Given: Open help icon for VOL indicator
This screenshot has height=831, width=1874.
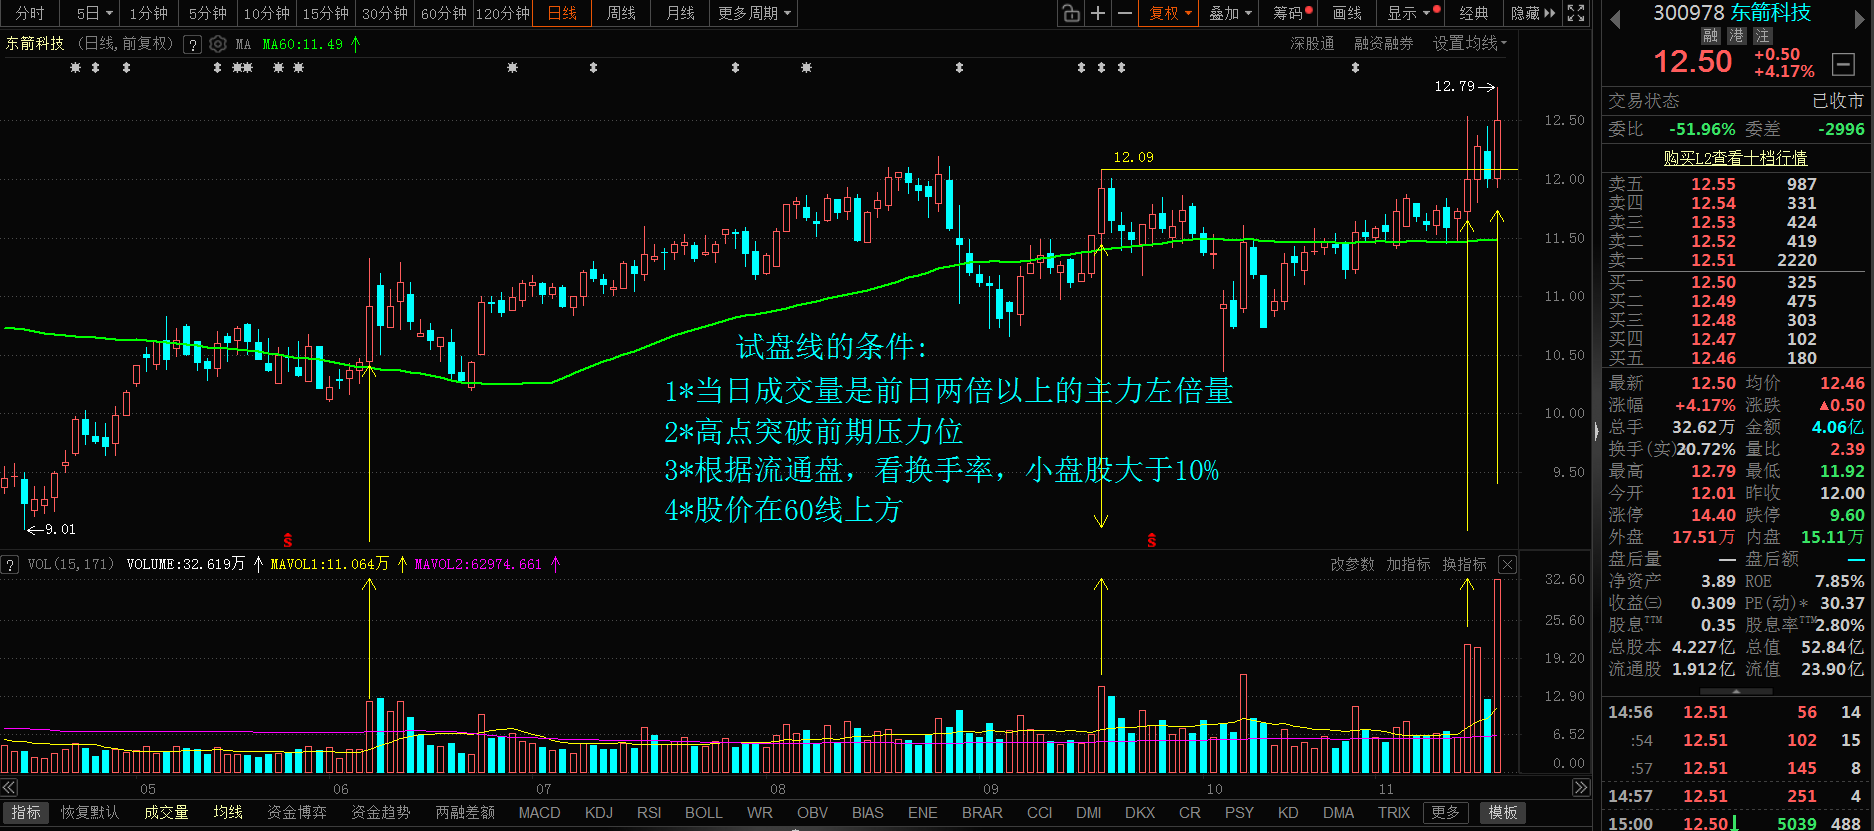Looking at the screenshot, I should (10, 565).
